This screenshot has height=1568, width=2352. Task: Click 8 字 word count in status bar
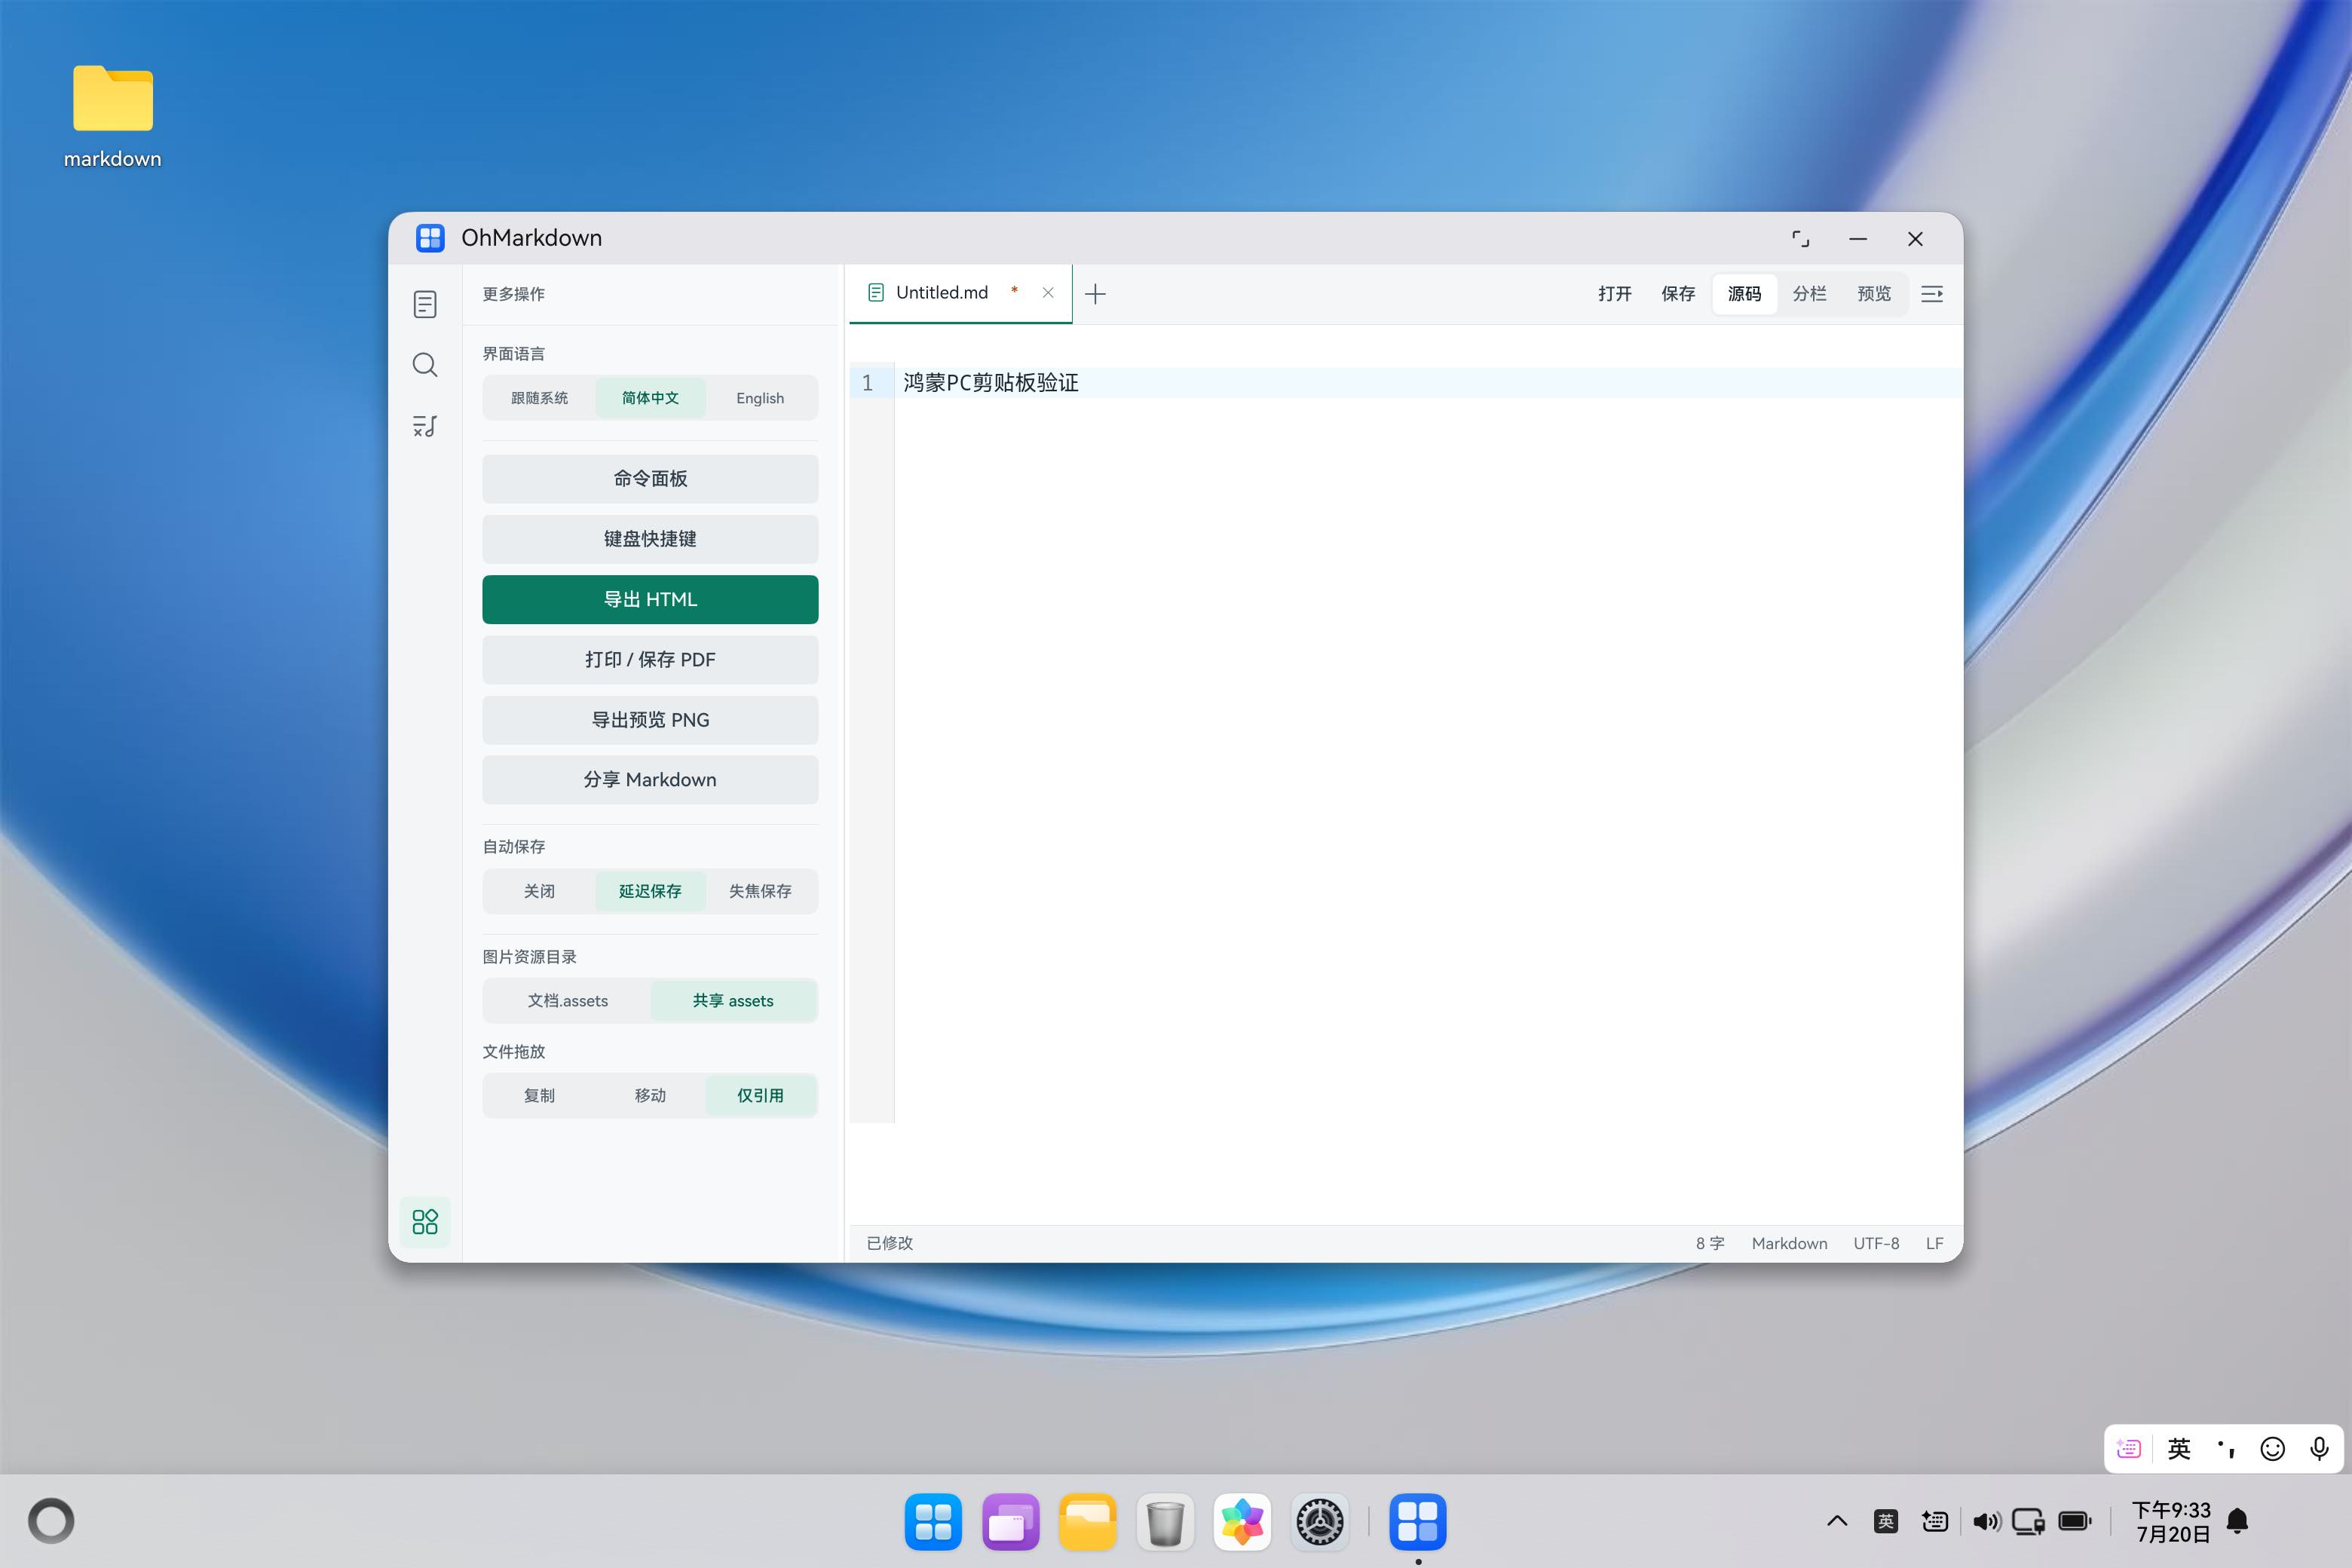1710,1243
